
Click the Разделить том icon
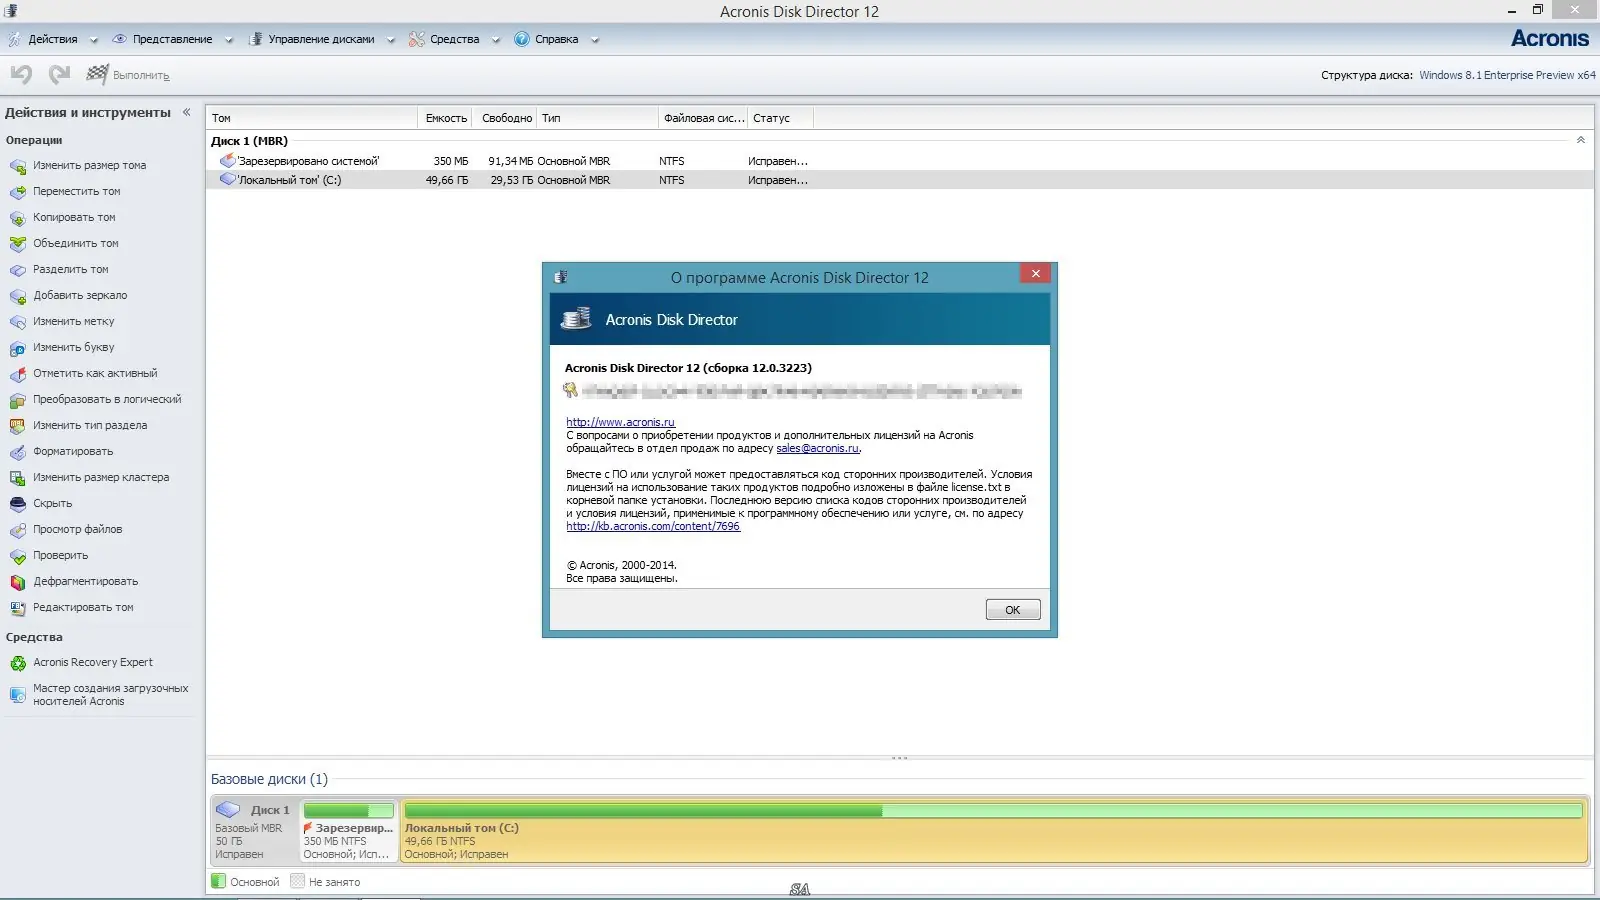18,270
